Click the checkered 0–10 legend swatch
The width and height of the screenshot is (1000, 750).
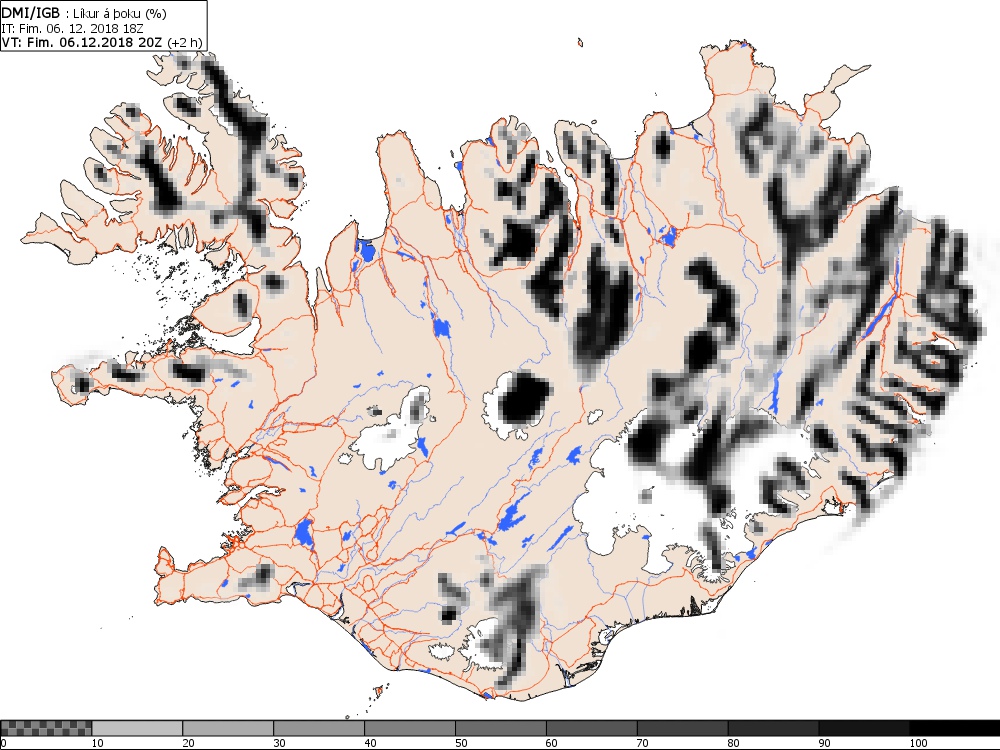coord(46,728)
